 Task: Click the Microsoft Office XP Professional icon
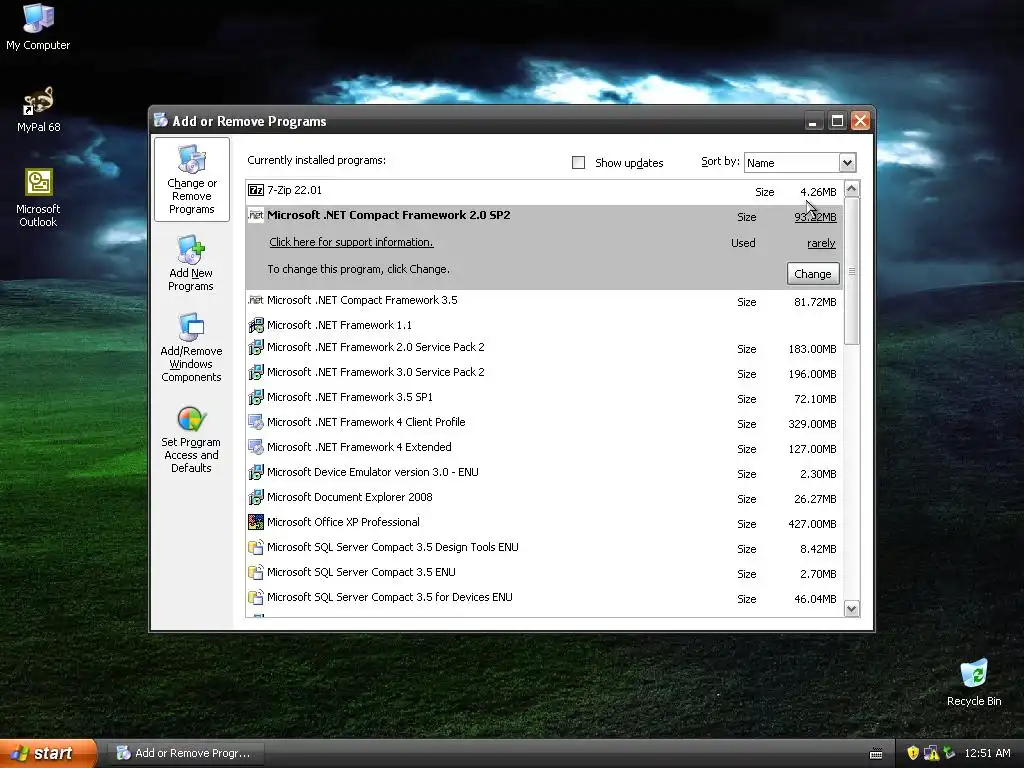[256, 522]
